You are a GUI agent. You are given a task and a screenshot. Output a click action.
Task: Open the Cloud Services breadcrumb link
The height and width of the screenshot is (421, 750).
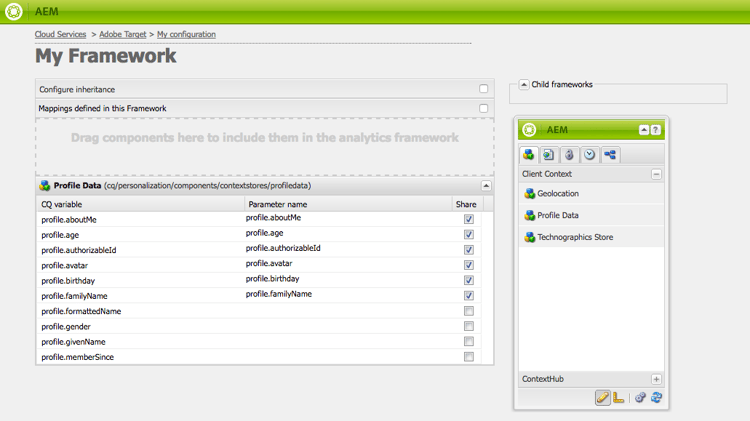point(60,34)
